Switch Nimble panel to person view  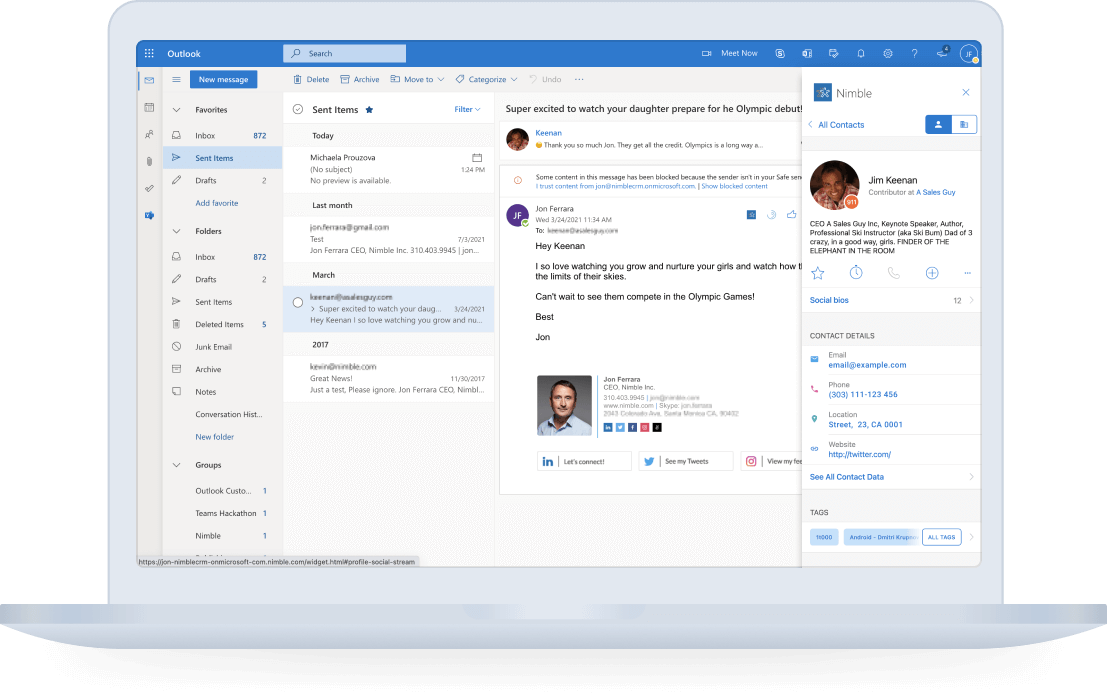point(938,124)
